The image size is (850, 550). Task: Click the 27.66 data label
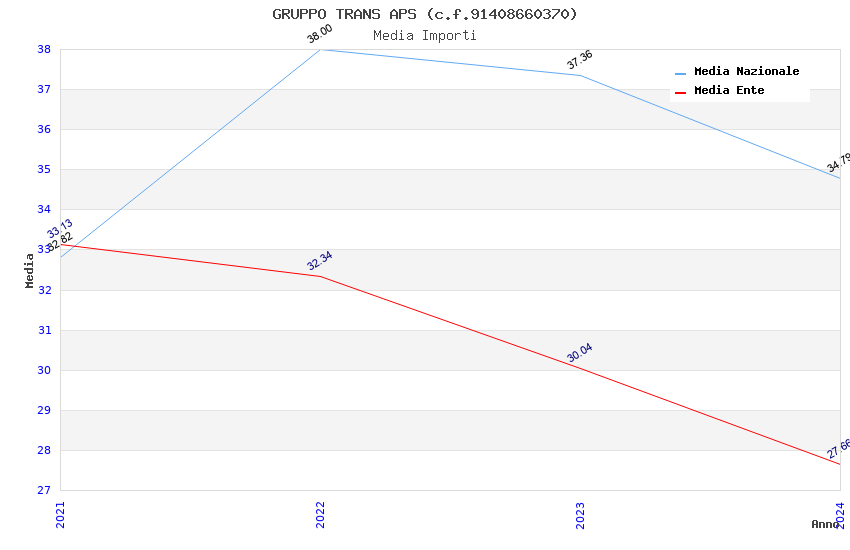coord(839,449)
